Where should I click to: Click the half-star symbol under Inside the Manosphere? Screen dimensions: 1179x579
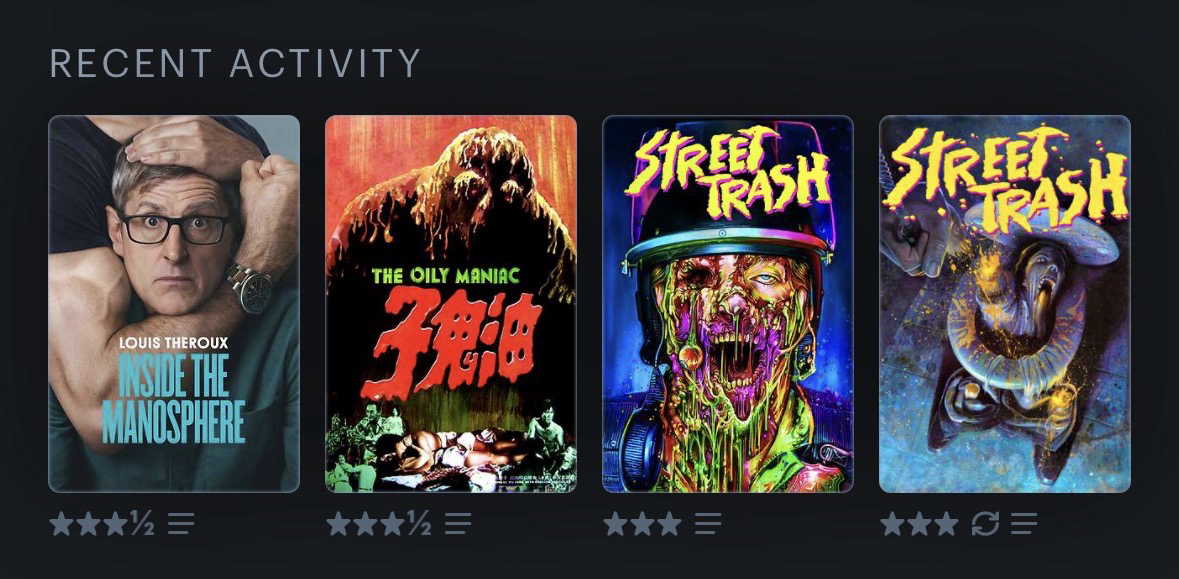(142, 523)
